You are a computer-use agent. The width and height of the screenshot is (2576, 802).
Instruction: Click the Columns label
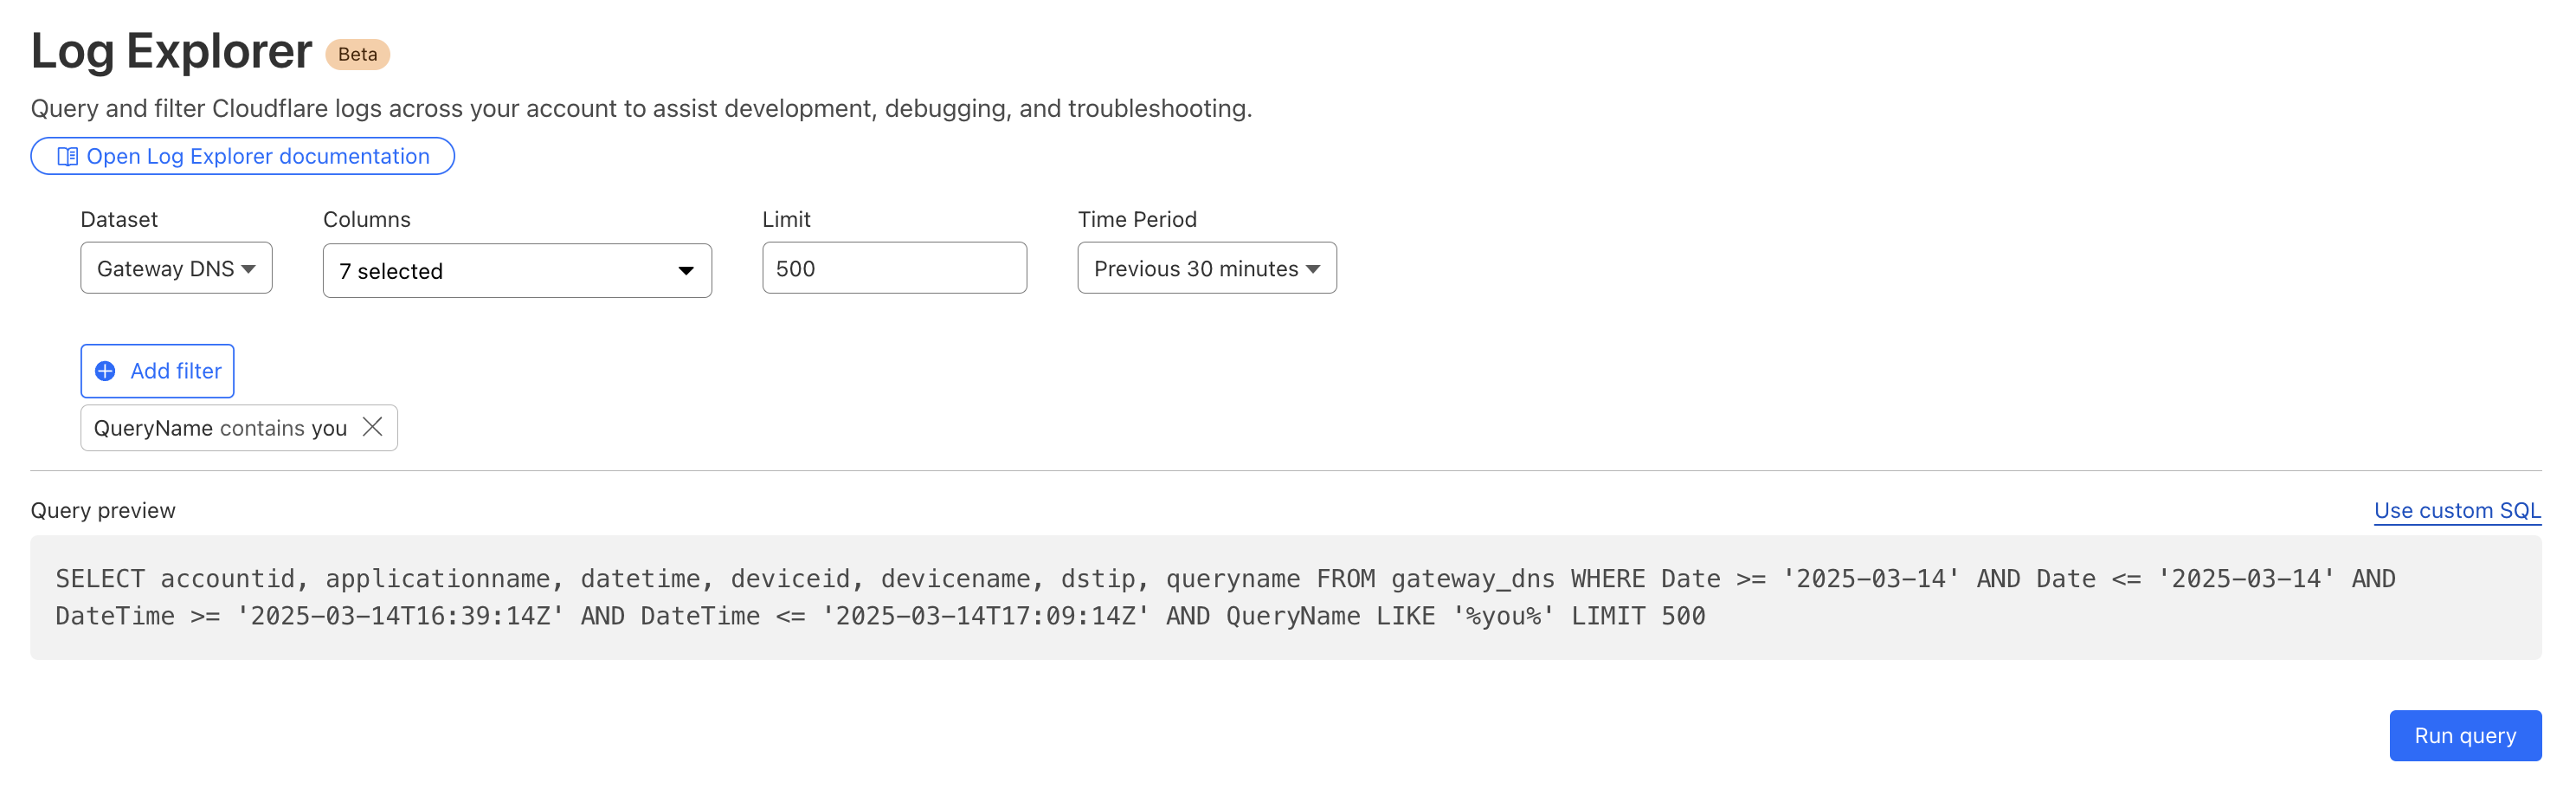point(366,220)
